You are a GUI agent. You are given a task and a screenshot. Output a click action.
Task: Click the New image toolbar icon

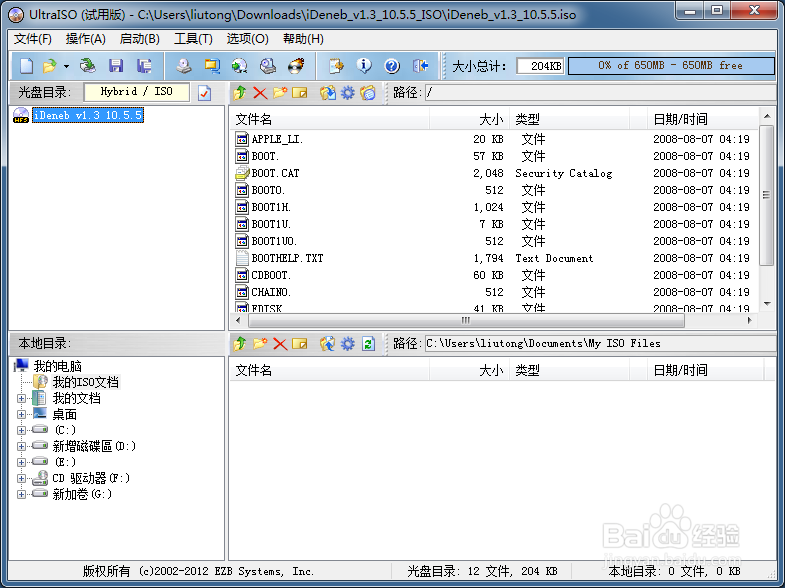[27, 66]
